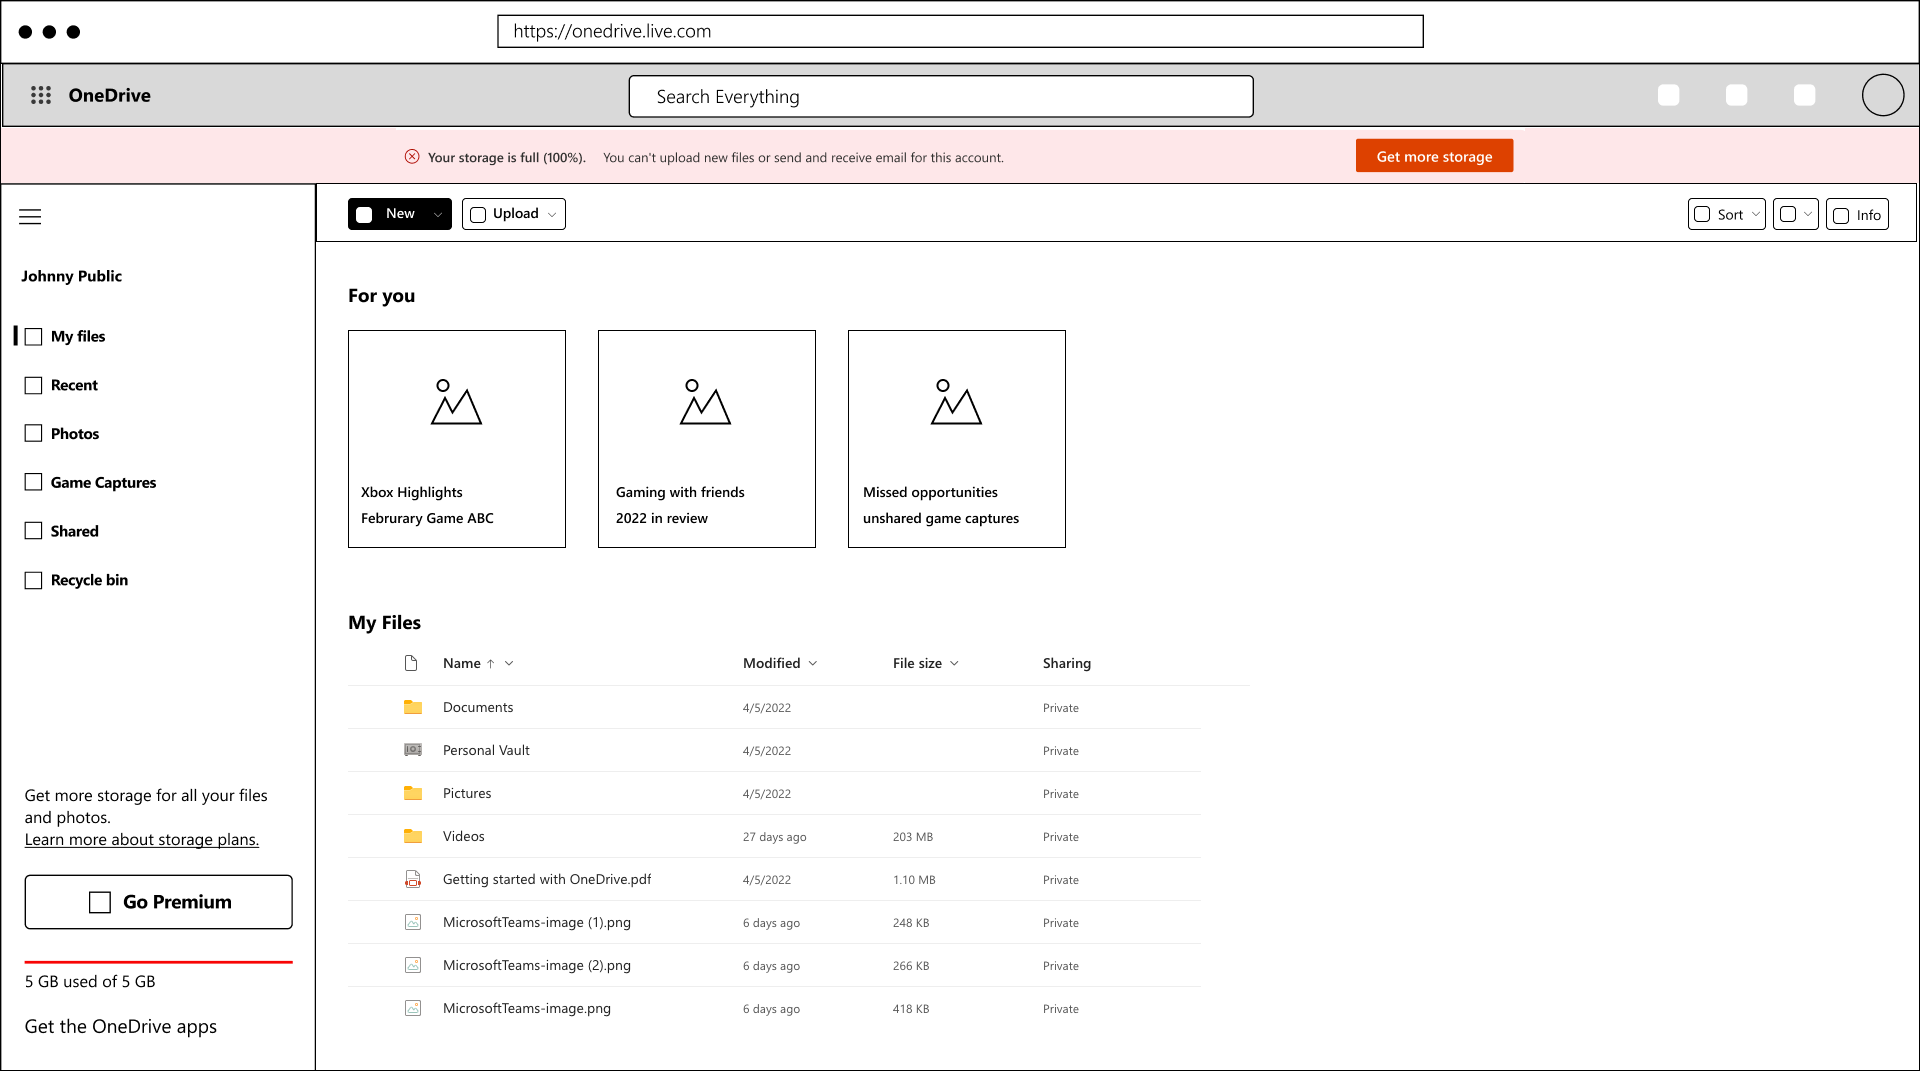Open the user profile avatar circle
The image size is (1920, 1071).
click(x=1883, y=95)
